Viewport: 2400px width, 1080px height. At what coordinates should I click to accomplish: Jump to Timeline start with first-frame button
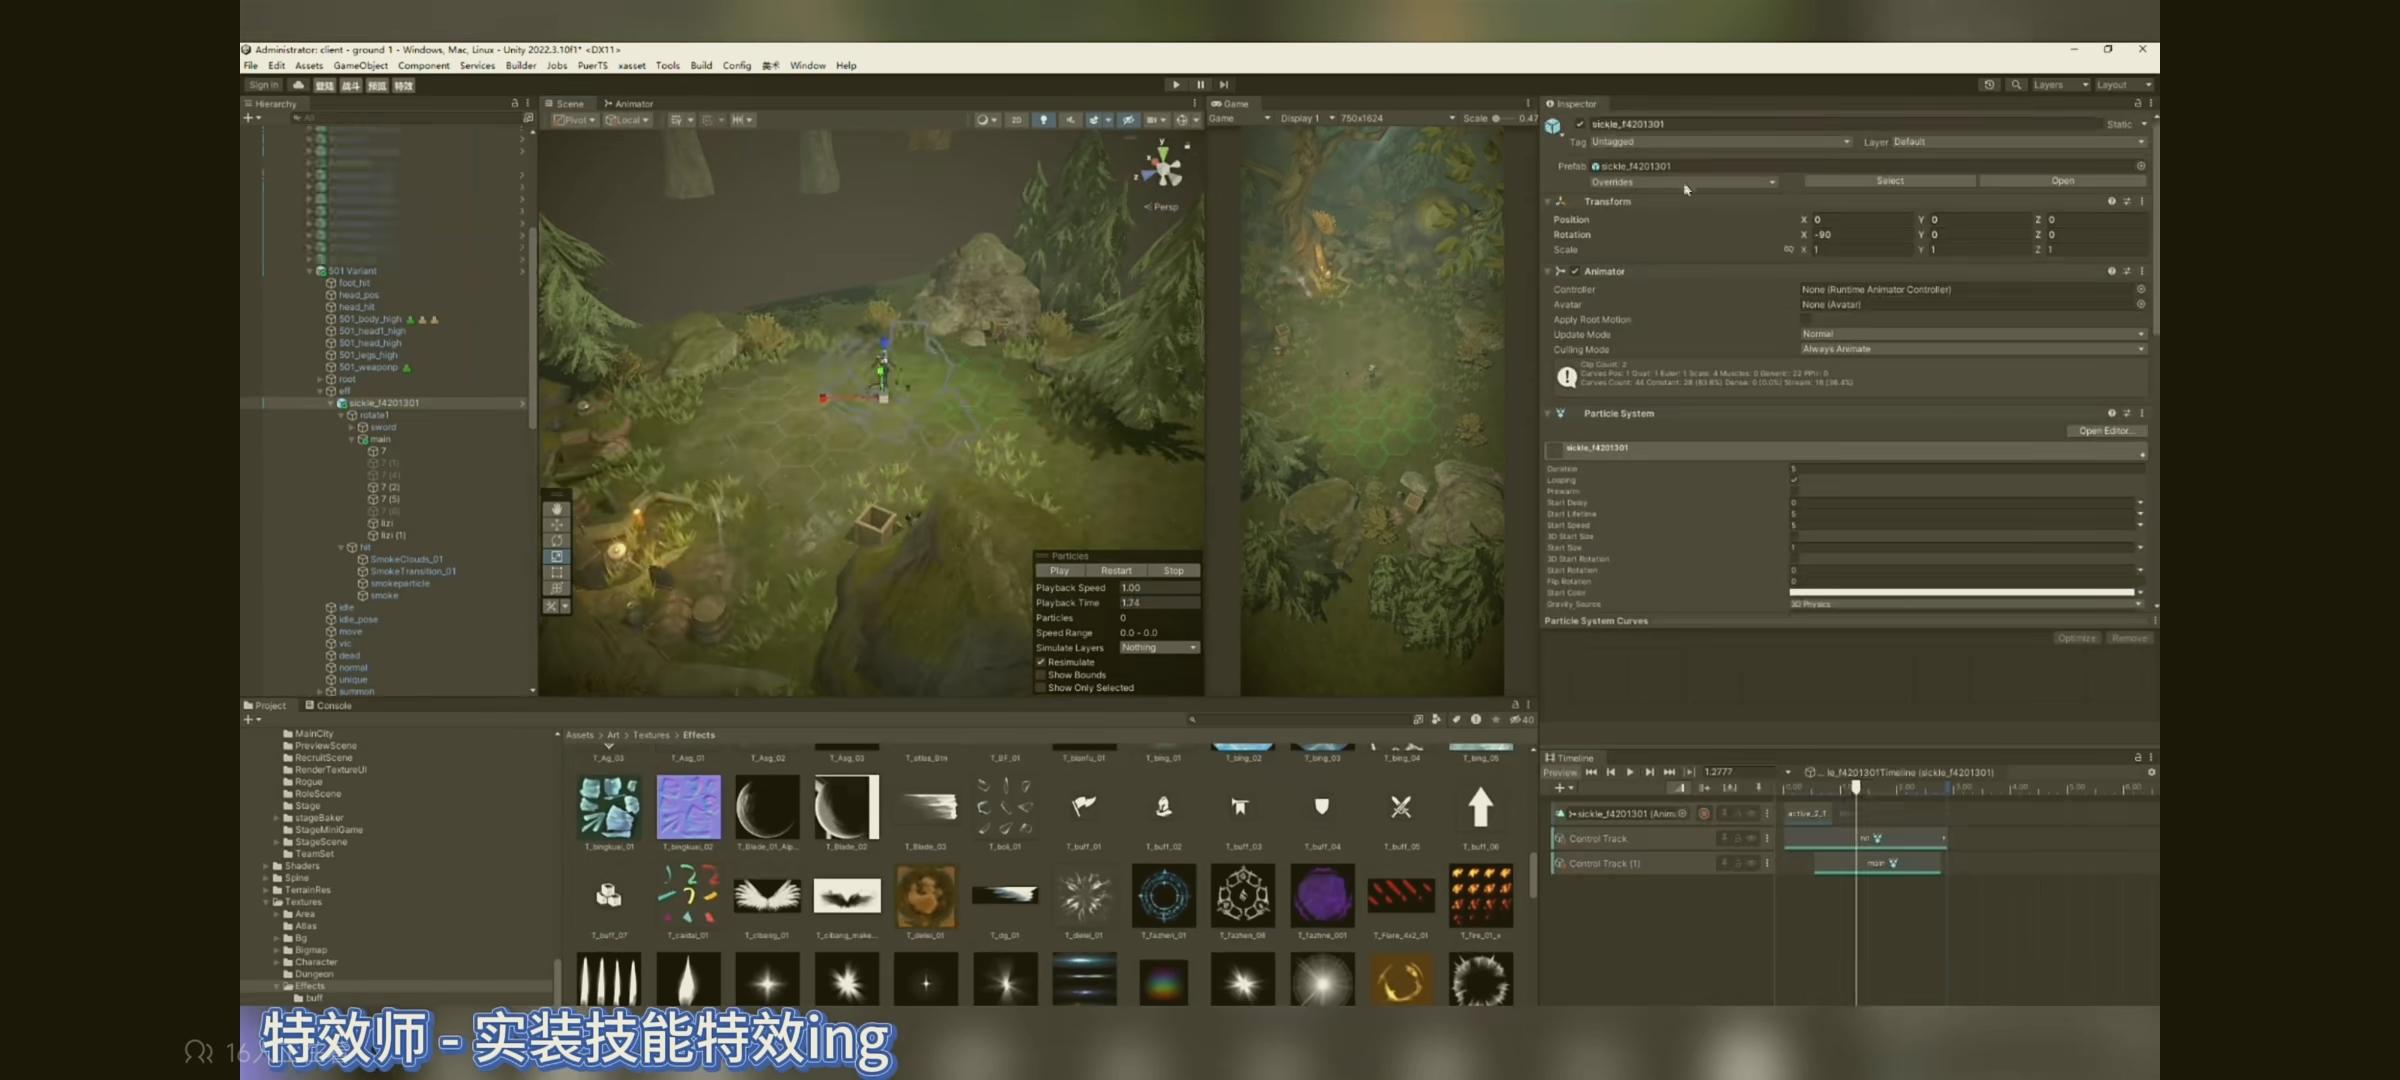point(1592,772)
